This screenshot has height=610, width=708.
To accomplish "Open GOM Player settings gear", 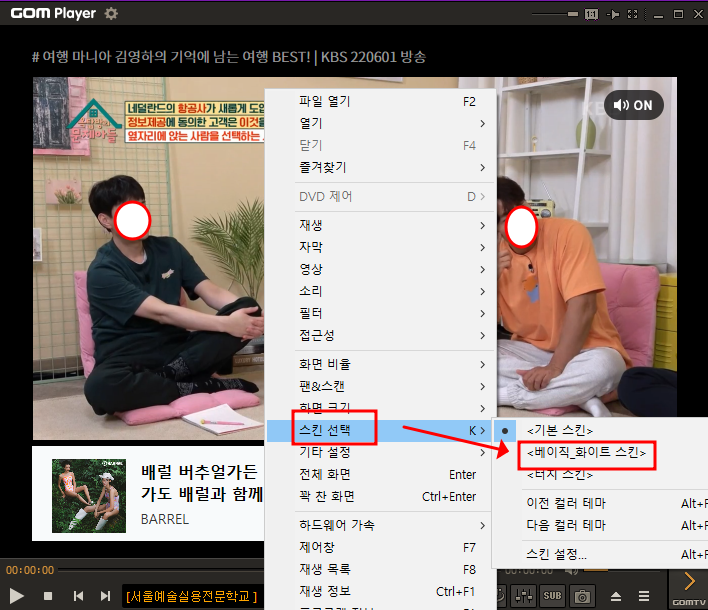I will click(111, 14).
